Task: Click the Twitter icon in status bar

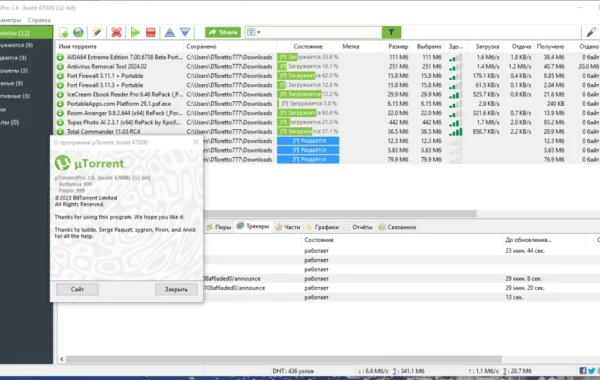Action: (x=592, y=370)
